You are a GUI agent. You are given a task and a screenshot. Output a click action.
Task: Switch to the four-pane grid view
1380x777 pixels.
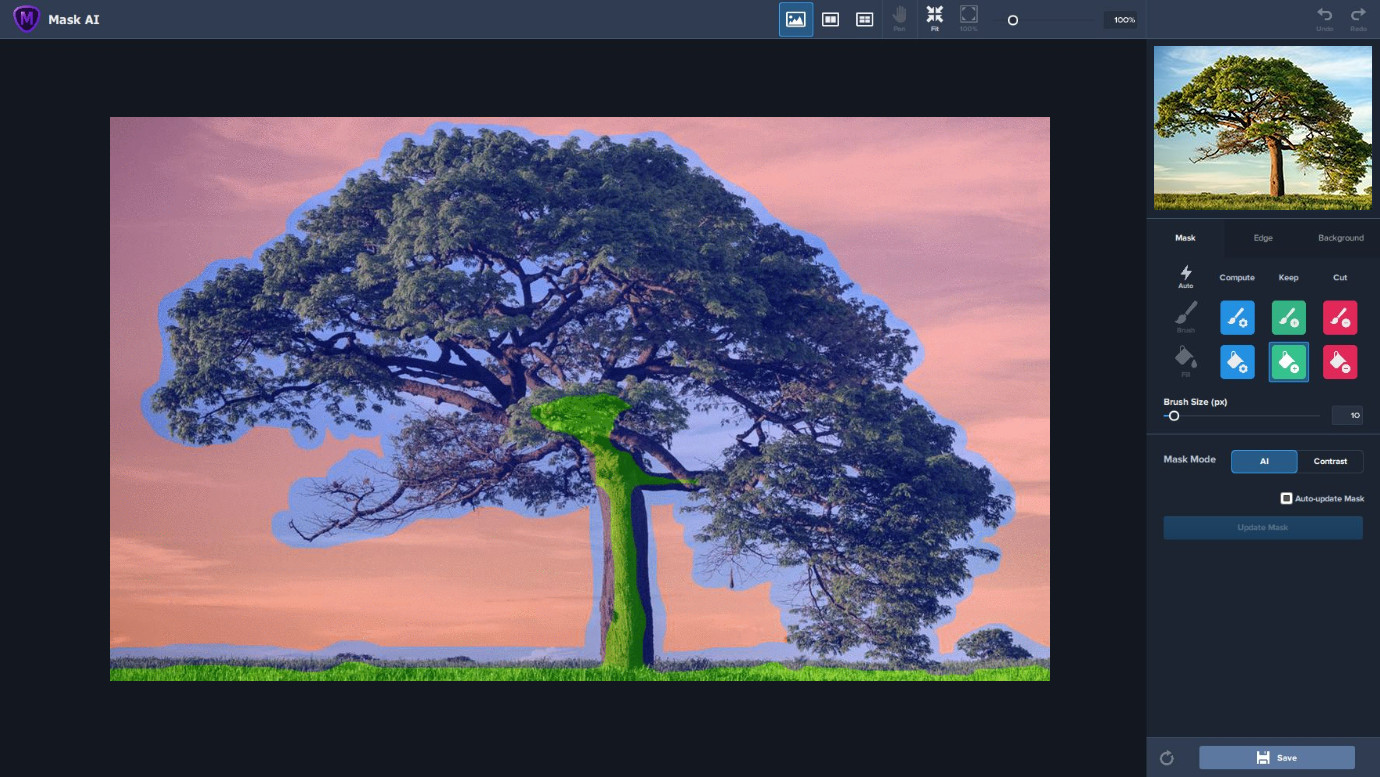coord(865,19)
